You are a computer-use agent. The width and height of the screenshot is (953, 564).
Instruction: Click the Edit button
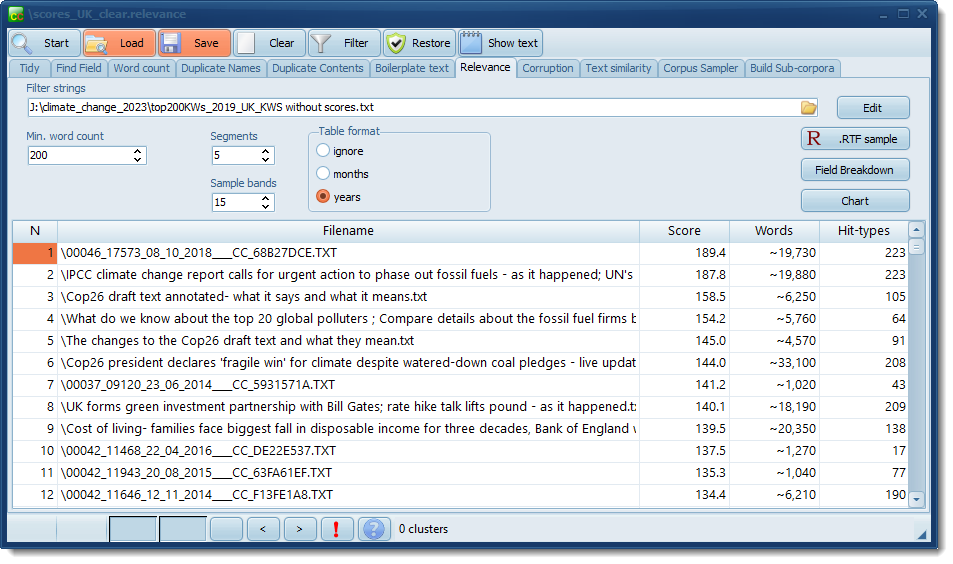[x=873, y=108]
